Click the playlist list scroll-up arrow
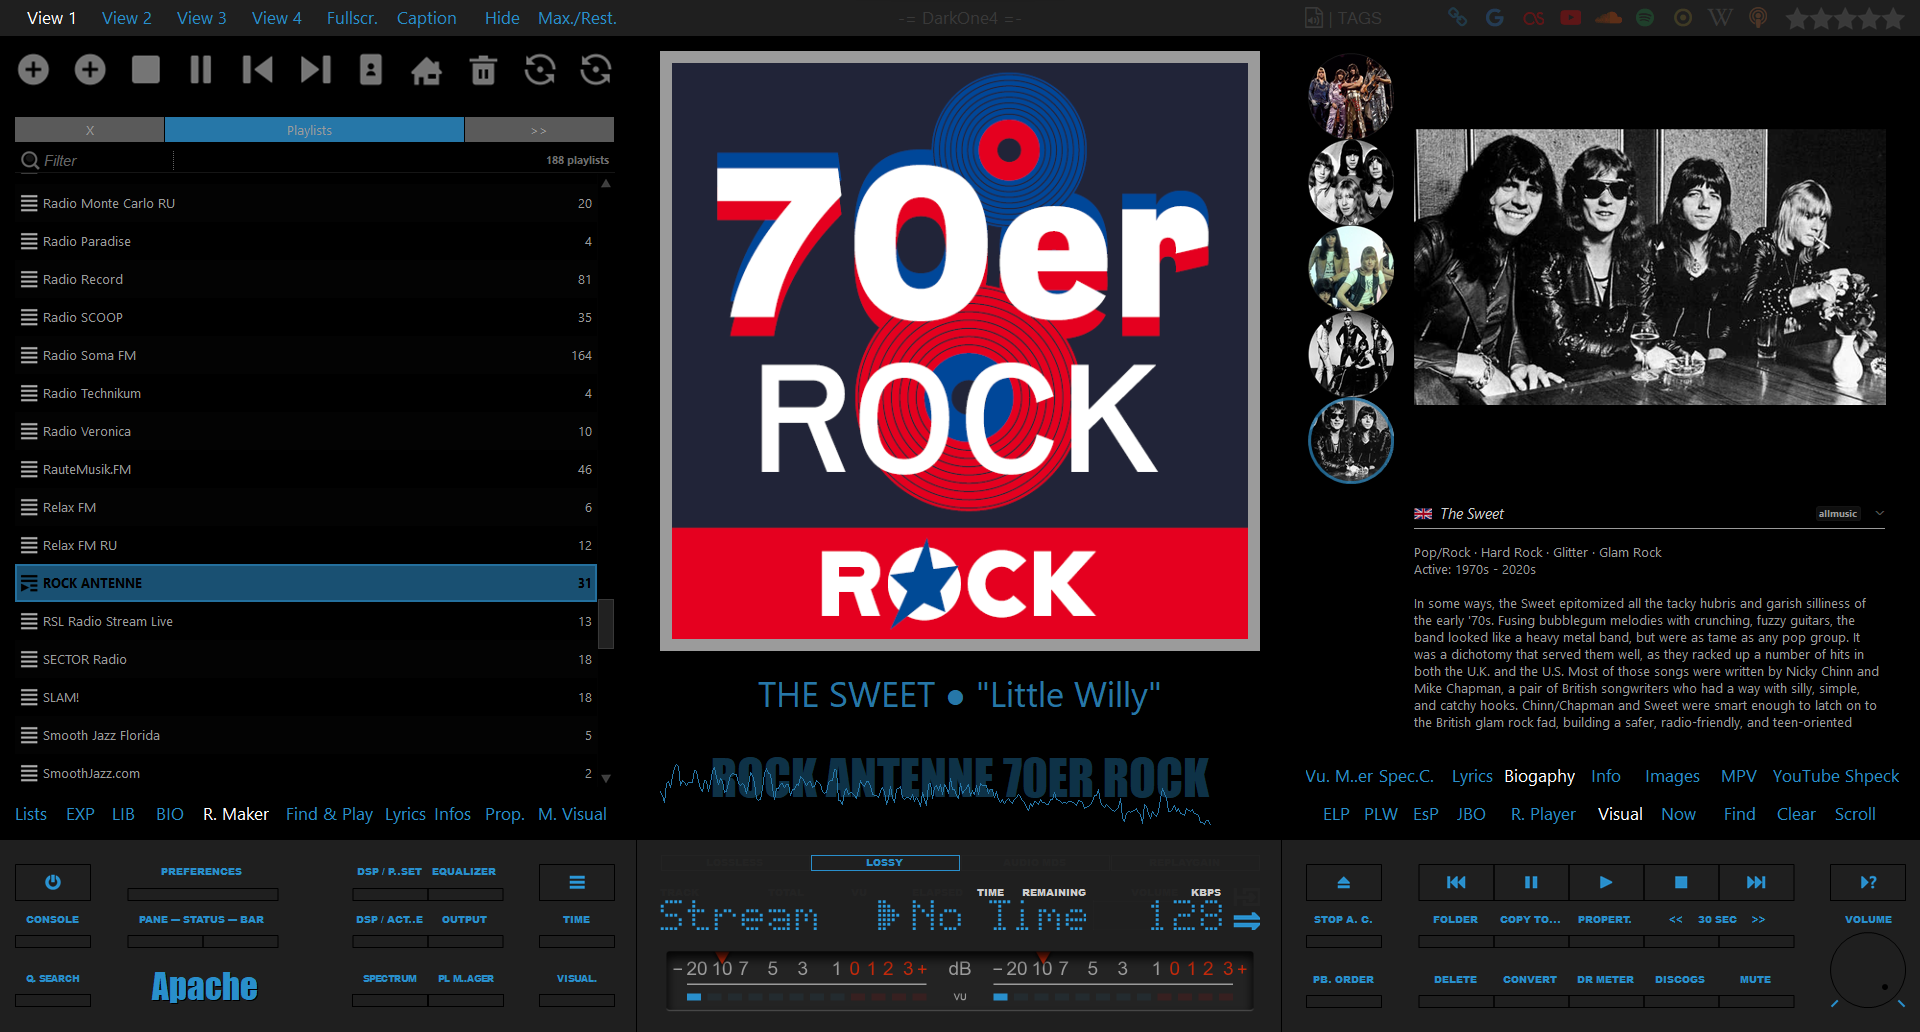 (606, 184)
